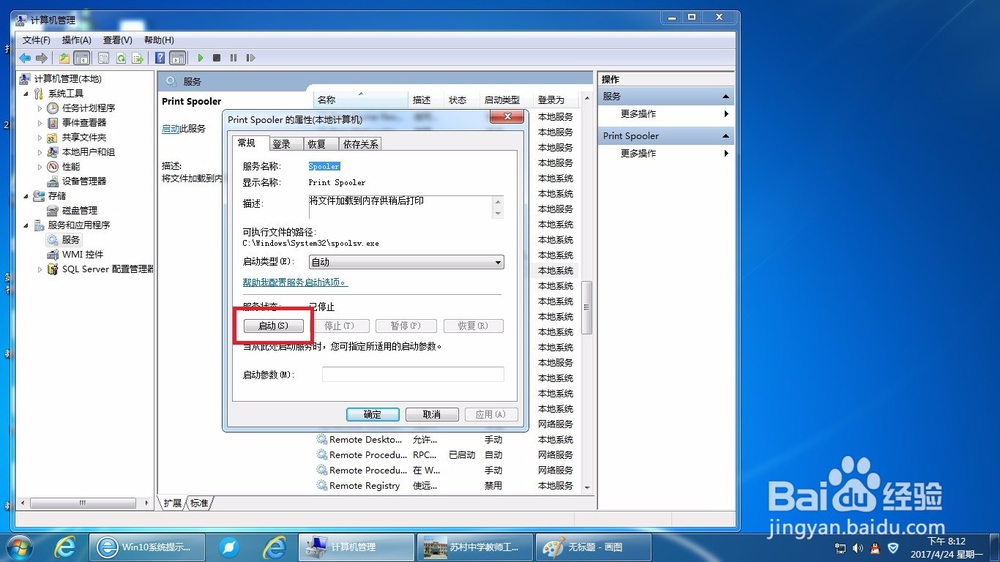Viewport: 1000px width, 562px height.
Task: Open the Windows Start button
Action: (19, 548)
